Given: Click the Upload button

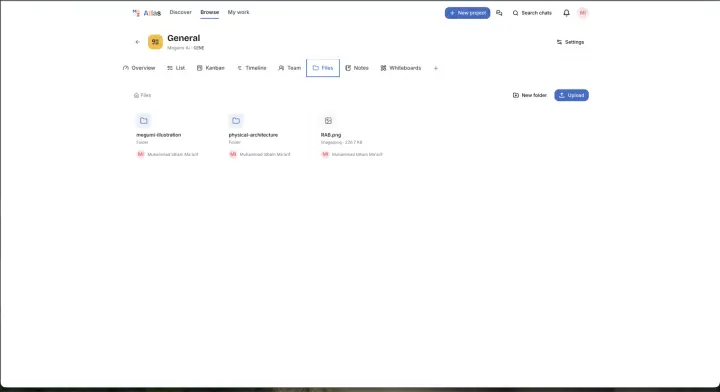Looking at the screenshot, I should point(571,95).
